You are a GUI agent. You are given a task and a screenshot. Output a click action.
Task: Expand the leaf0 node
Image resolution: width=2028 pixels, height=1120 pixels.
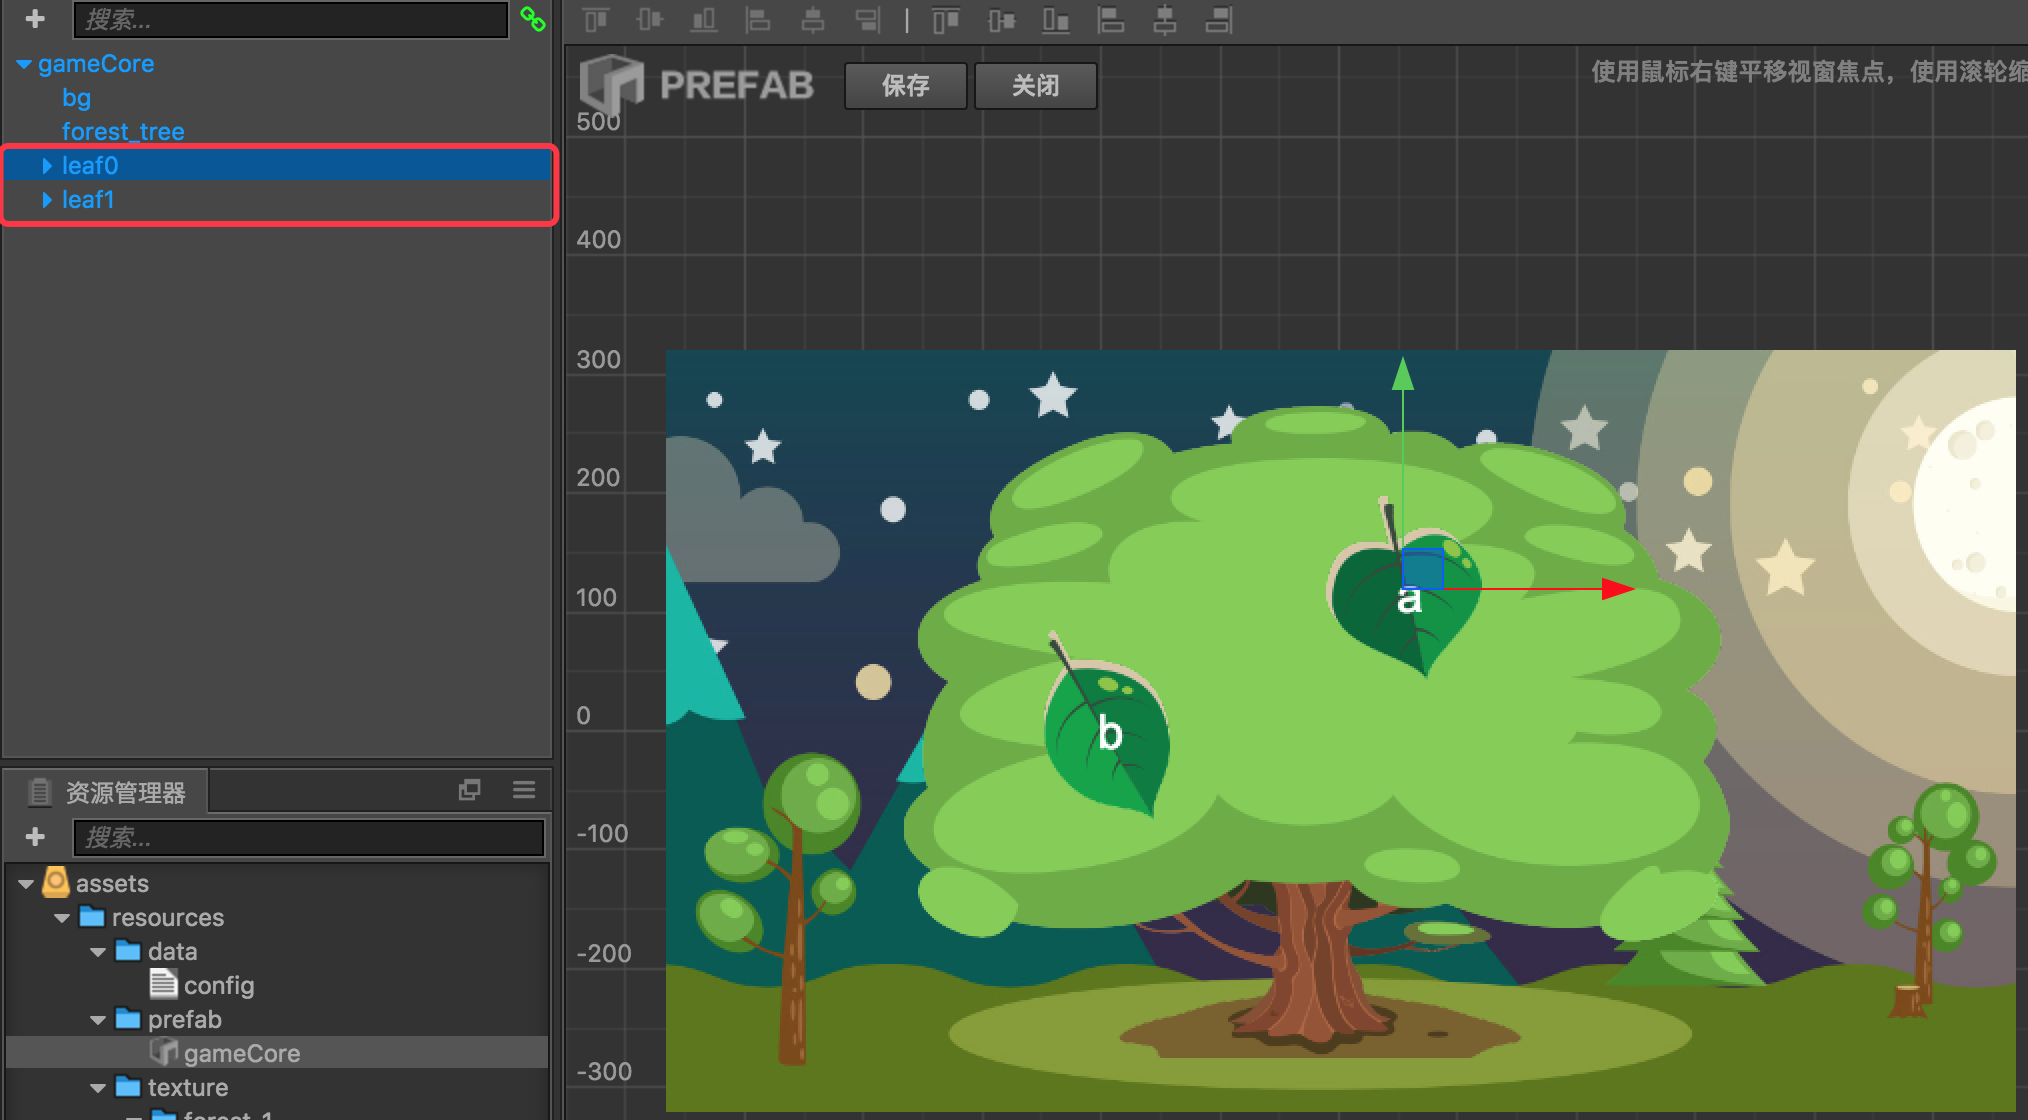point(46,166)
